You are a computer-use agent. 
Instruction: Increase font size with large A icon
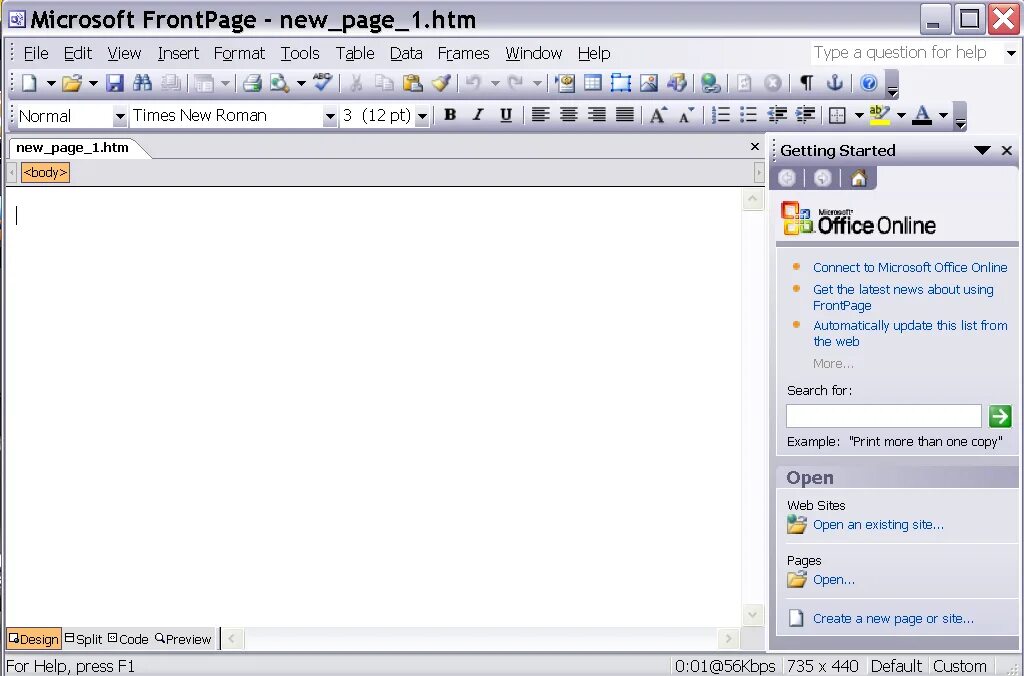[658, 116]
